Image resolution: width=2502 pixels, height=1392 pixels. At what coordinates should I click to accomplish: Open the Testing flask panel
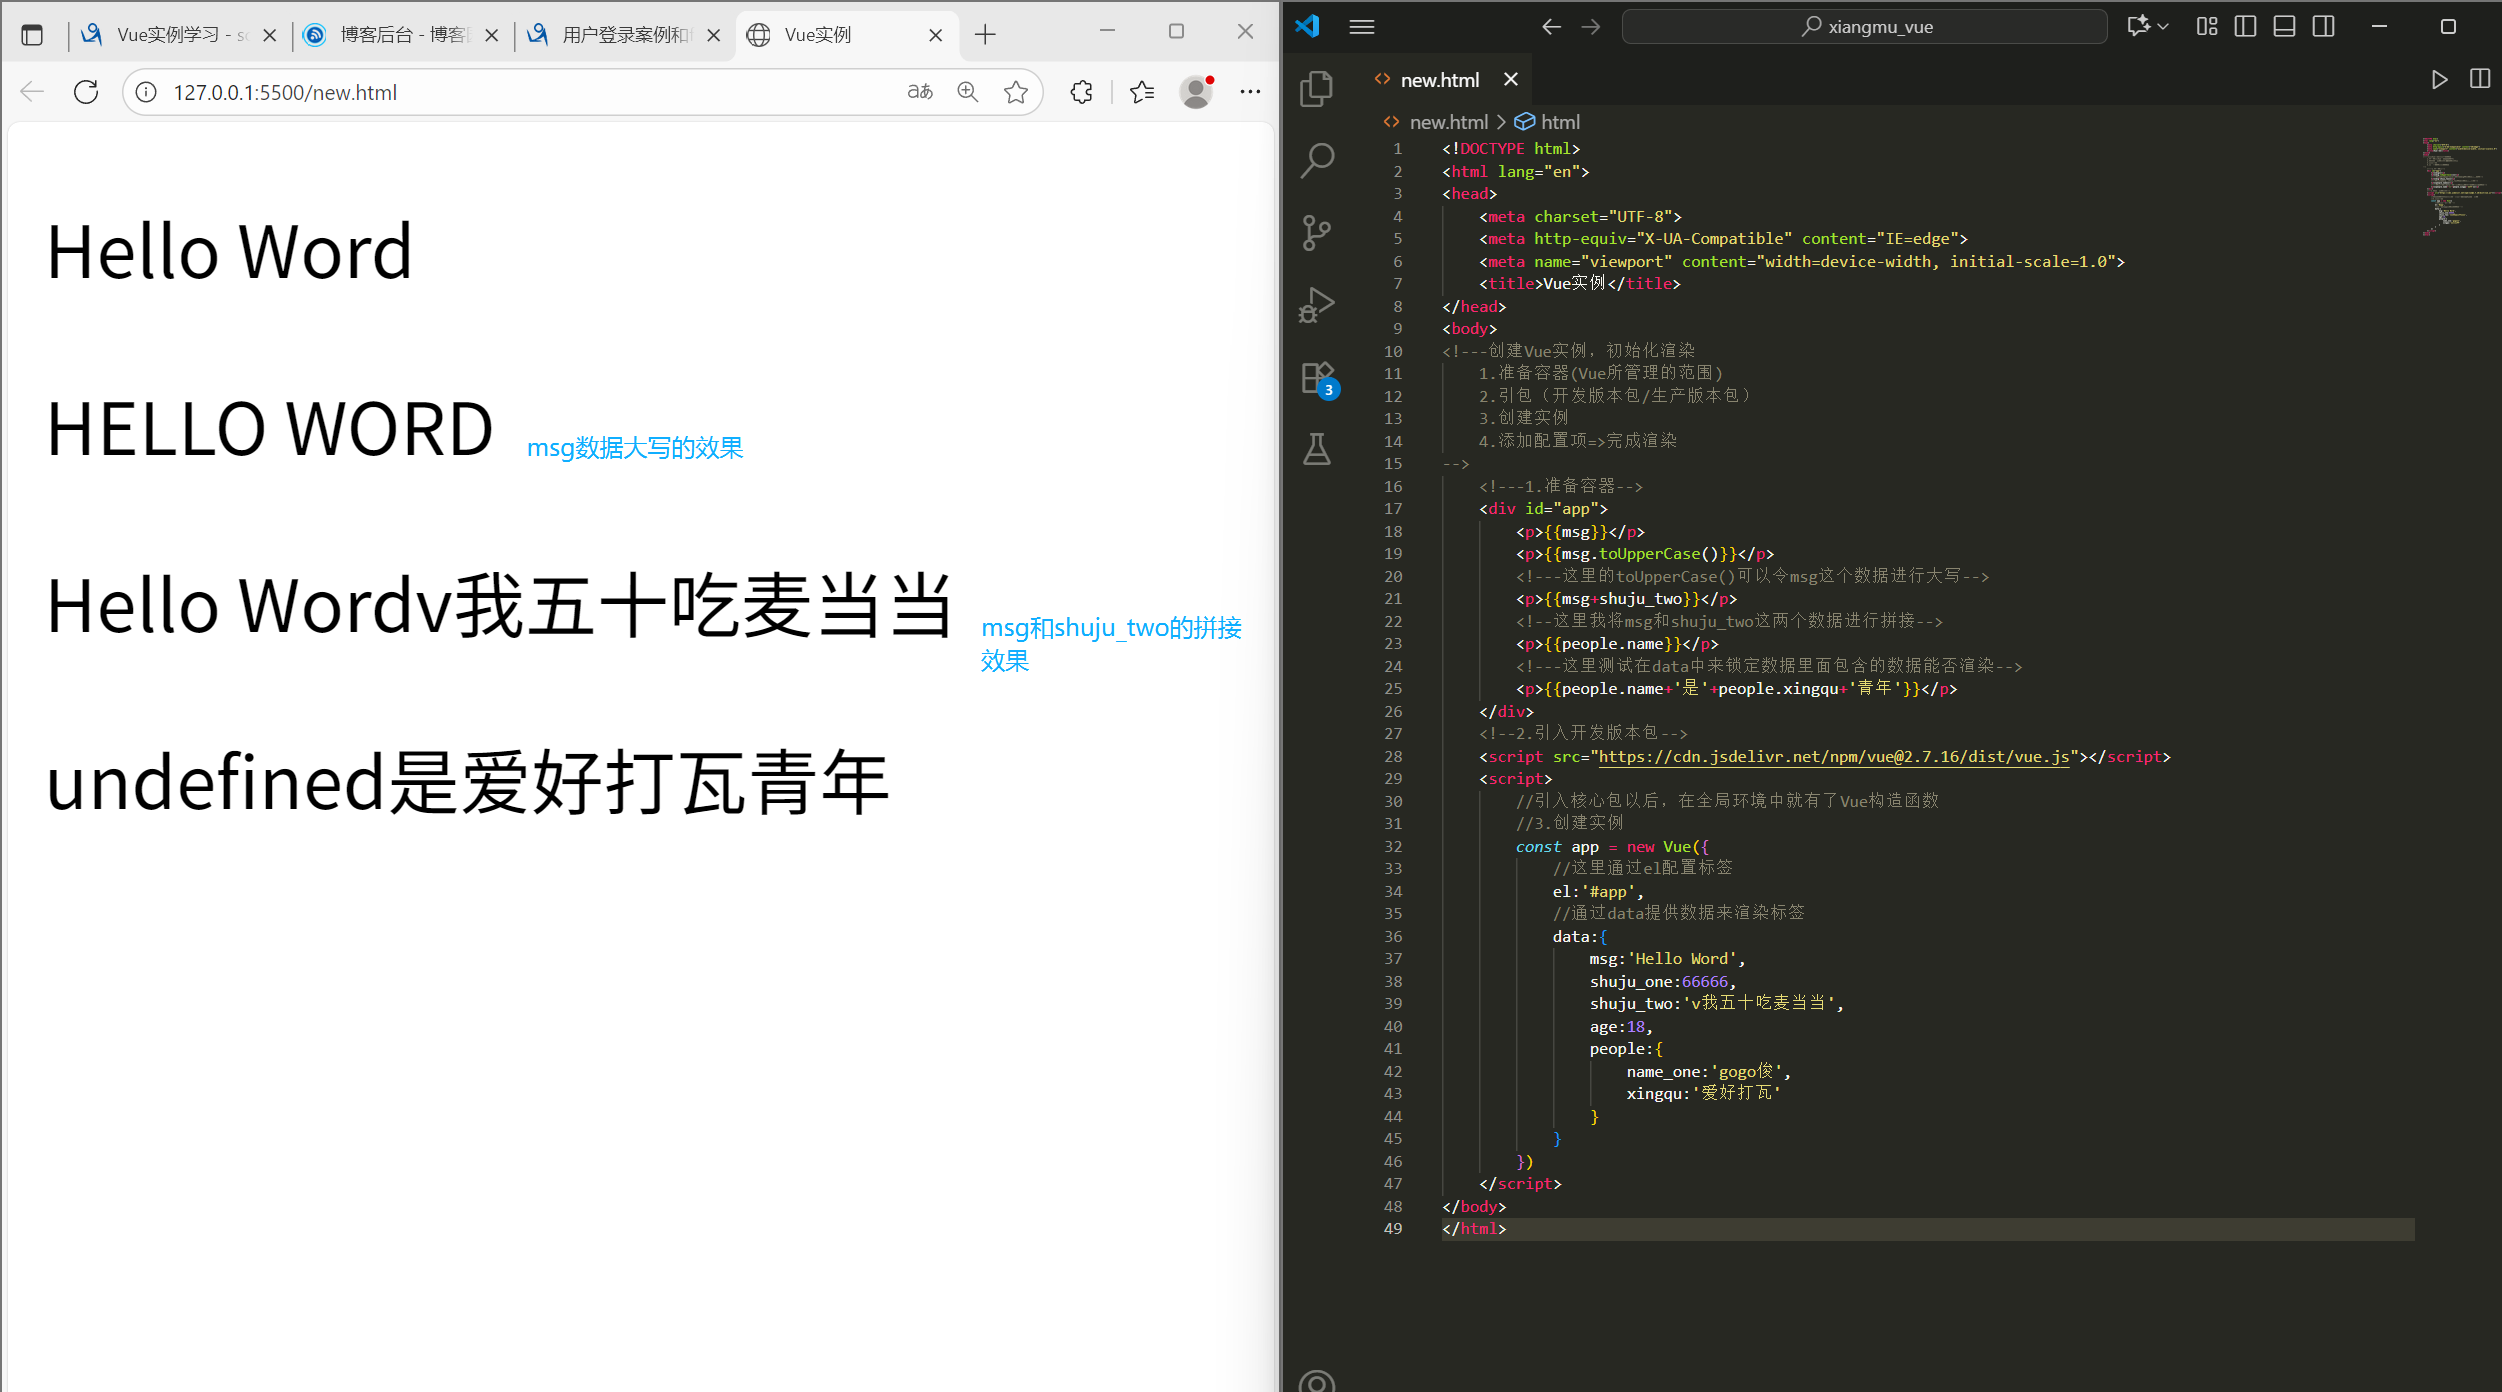coord(1315,450)
